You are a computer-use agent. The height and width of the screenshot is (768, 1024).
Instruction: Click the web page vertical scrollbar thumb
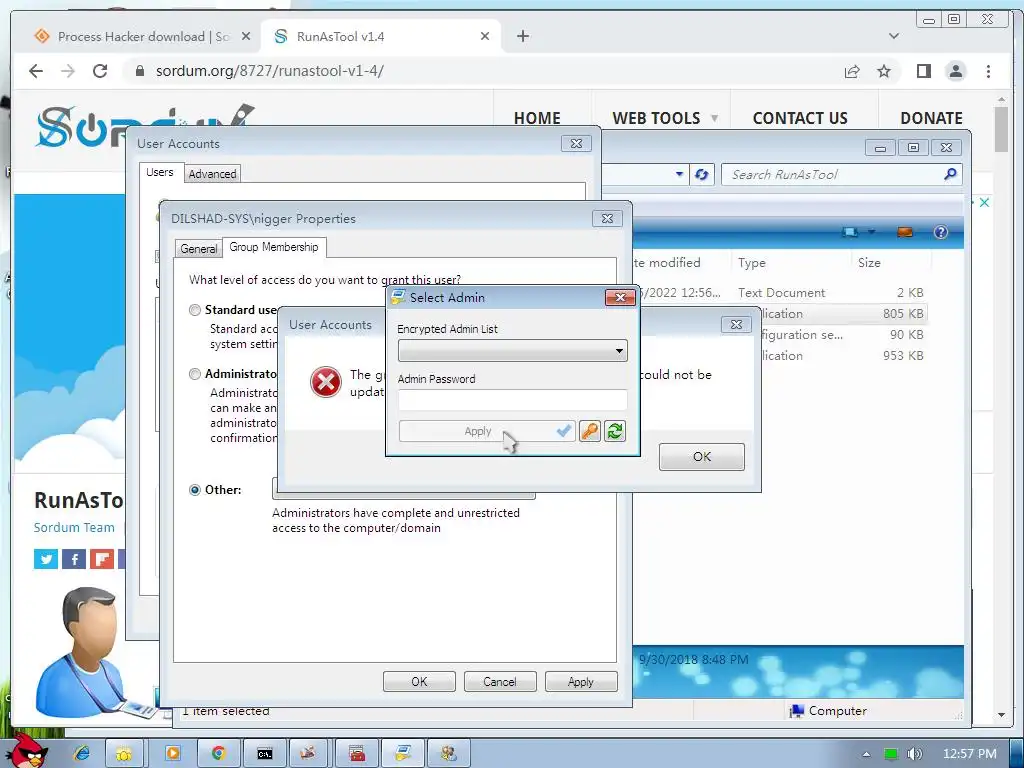[1001, 128]
